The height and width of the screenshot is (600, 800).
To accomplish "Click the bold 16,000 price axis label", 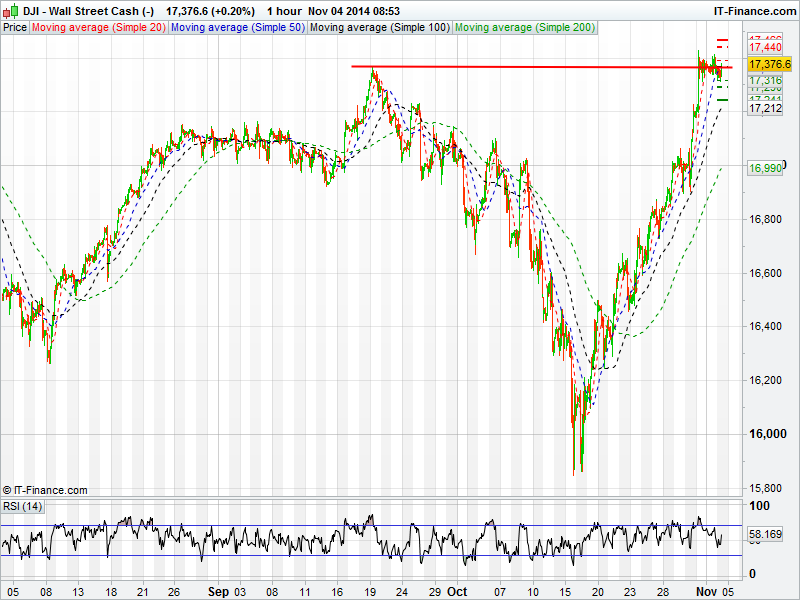I will [x=767, y=434].
